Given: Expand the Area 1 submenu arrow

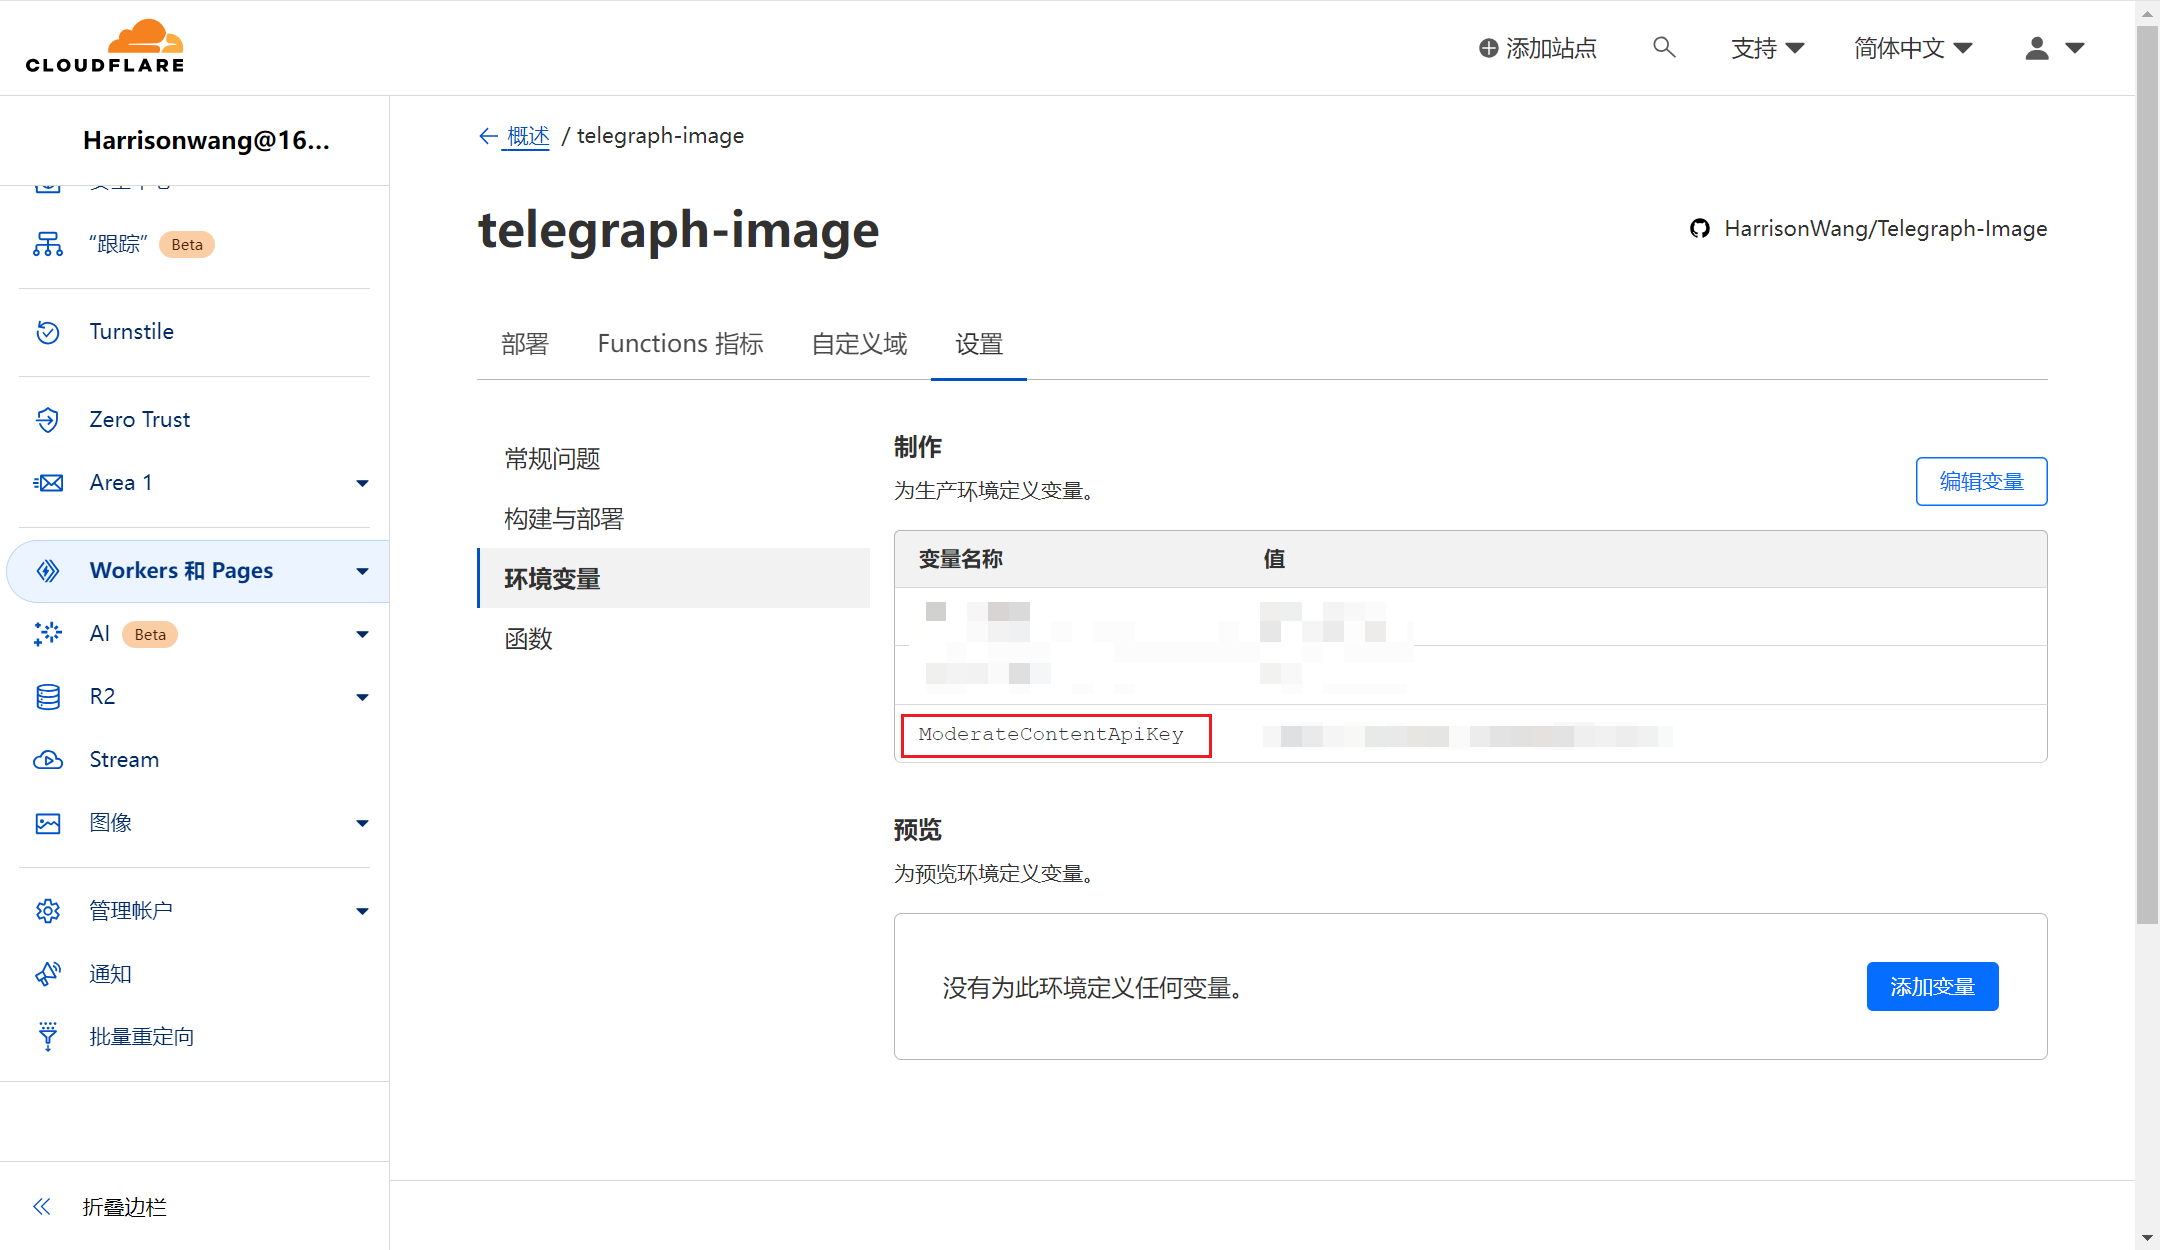Looking at the screenshot, I should 362,483.
